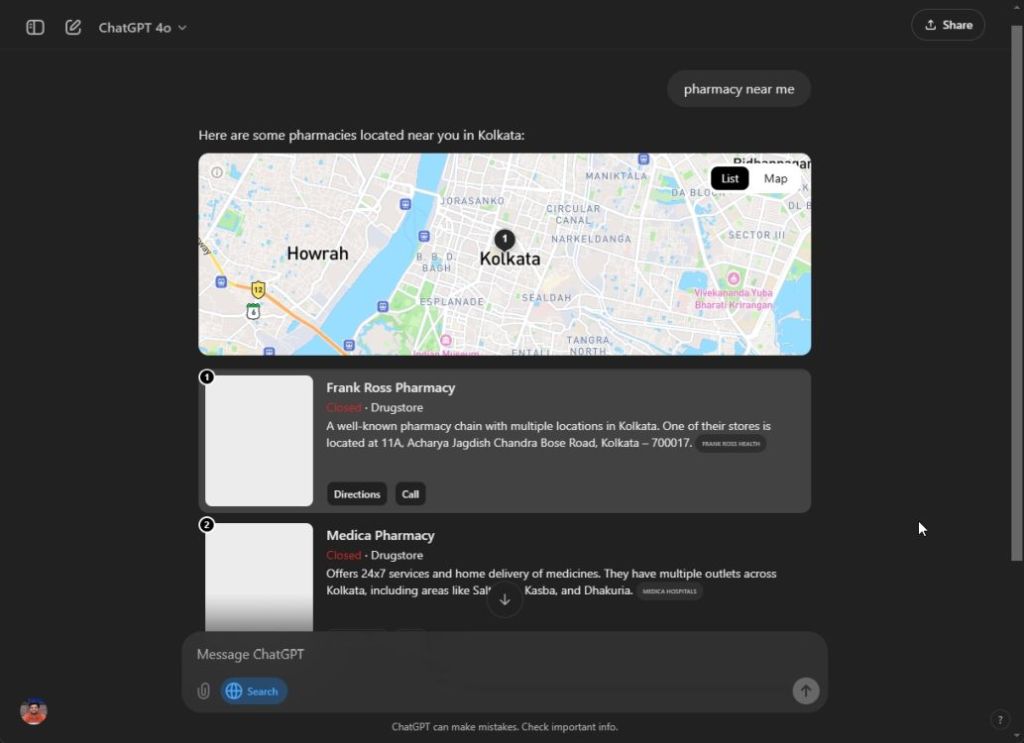1024x743 pixels.
Task: Open Frank Ross Pharmacy photo thumbnail
Action: (259, 441)
